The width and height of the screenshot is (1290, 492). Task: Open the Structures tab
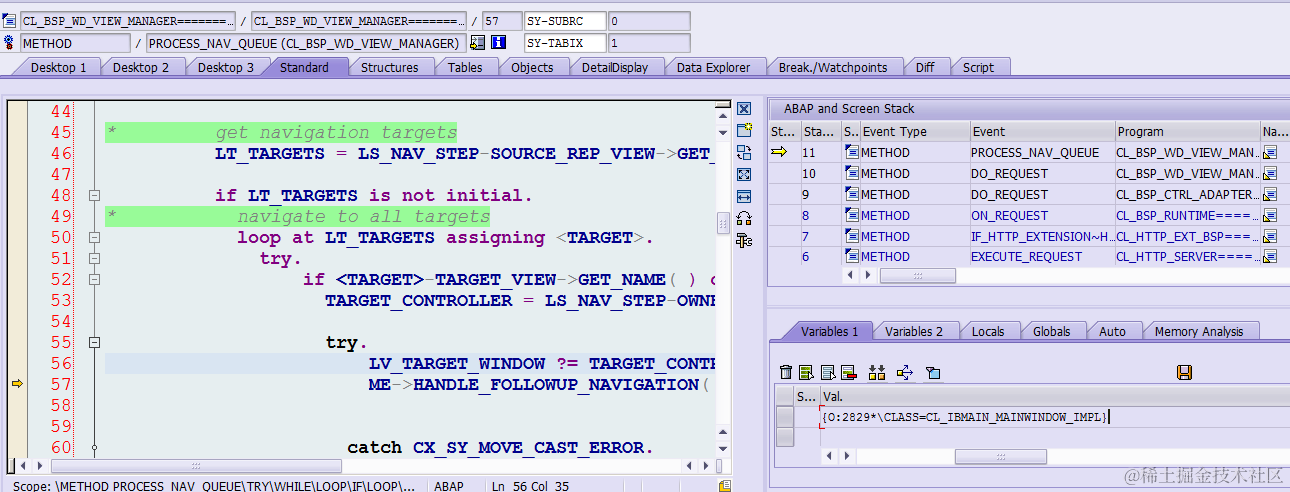coord(389,67)
